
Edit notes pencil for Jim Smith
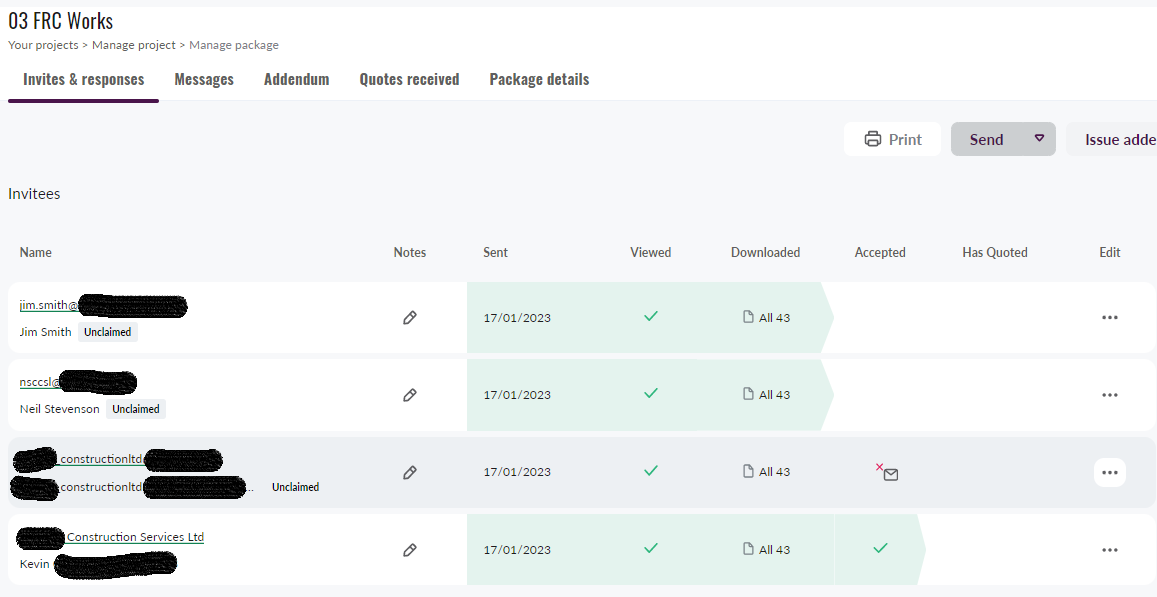coord(409,318)
